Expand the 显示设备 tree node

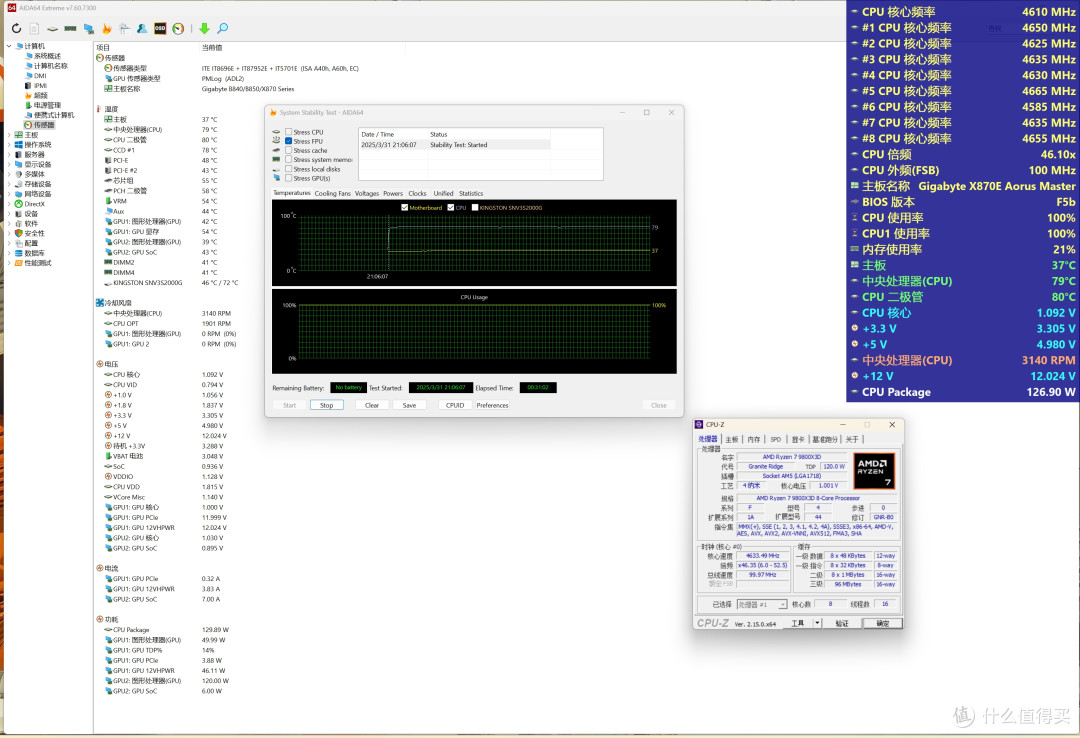click(x=9, y=165)
